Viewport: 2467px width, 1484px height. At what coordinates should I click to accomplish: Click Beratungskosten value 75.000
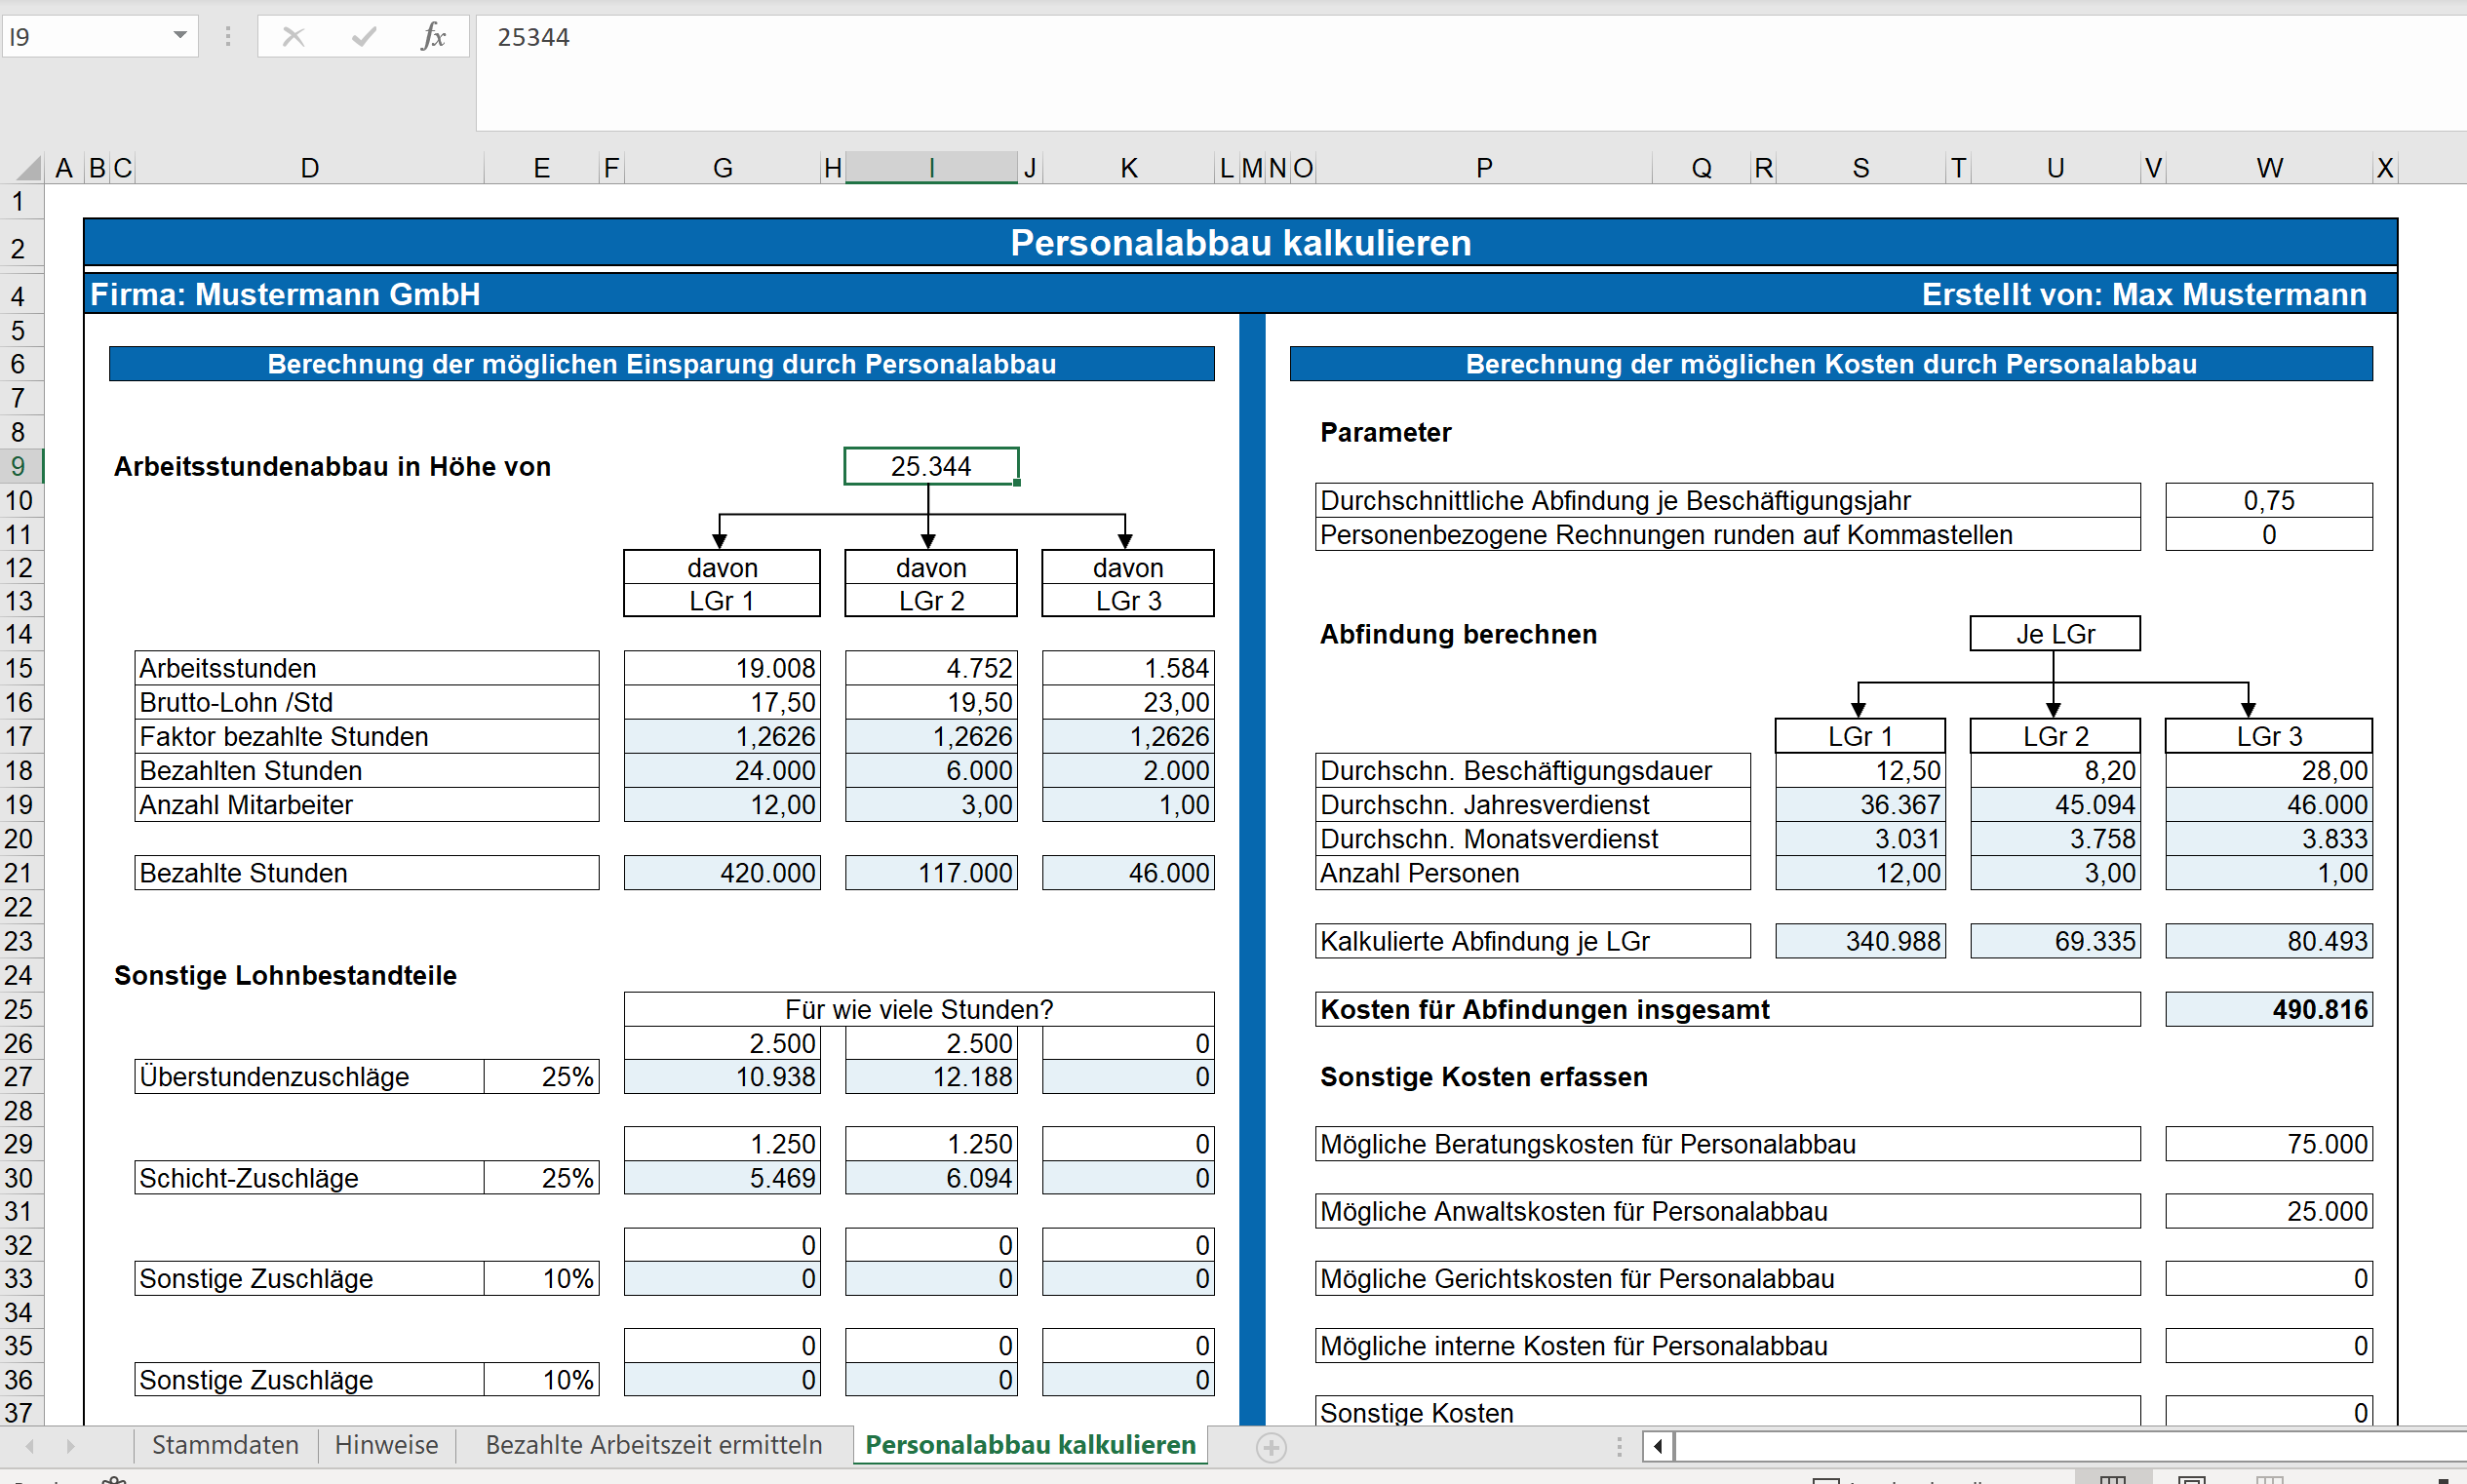2269,1144
